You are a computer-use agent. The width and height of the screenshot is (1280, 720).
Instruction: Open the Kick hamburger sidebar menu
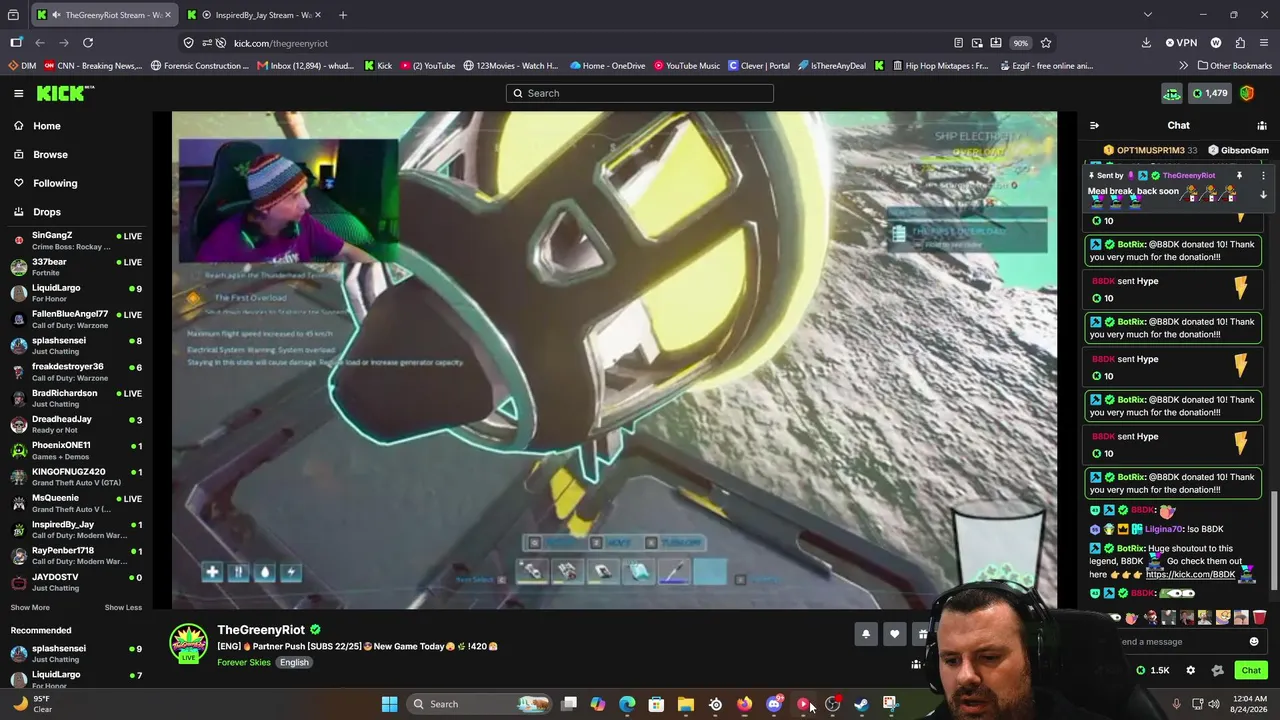(18, 93)
